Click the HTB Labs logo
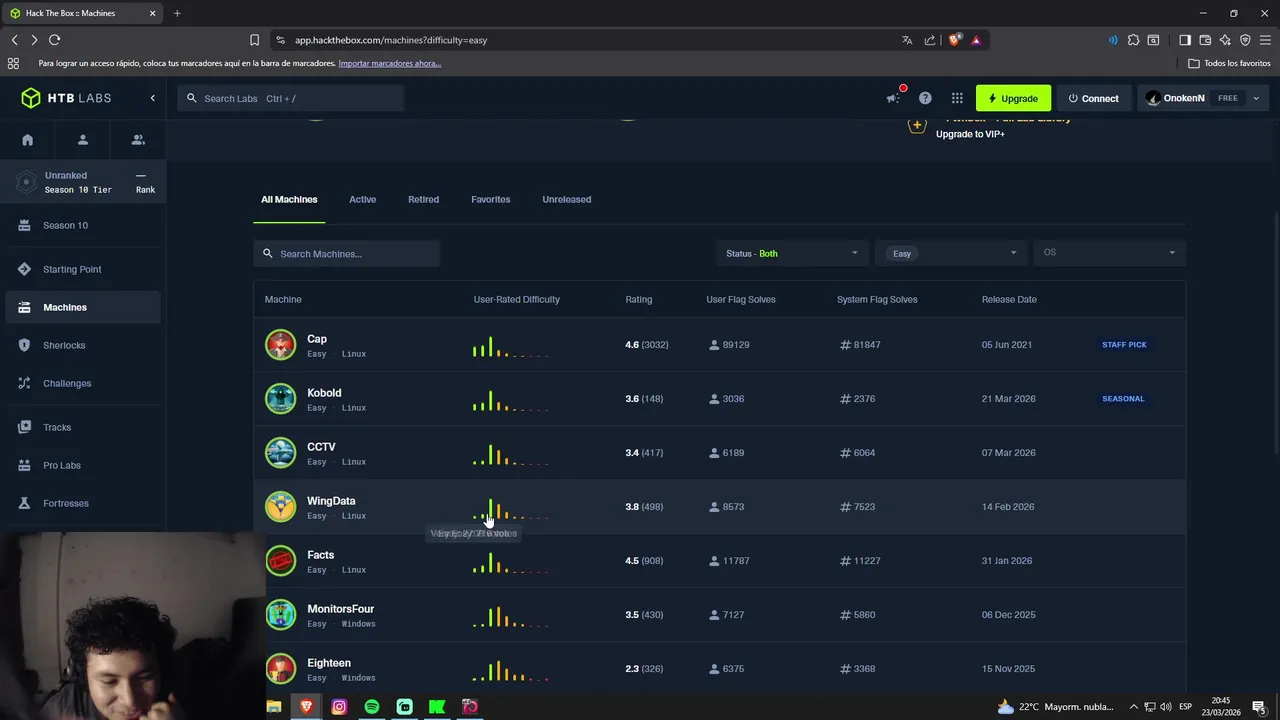The height and width of the screenshot is (720, 1280). pyautogui.click(x=66, y=98)
